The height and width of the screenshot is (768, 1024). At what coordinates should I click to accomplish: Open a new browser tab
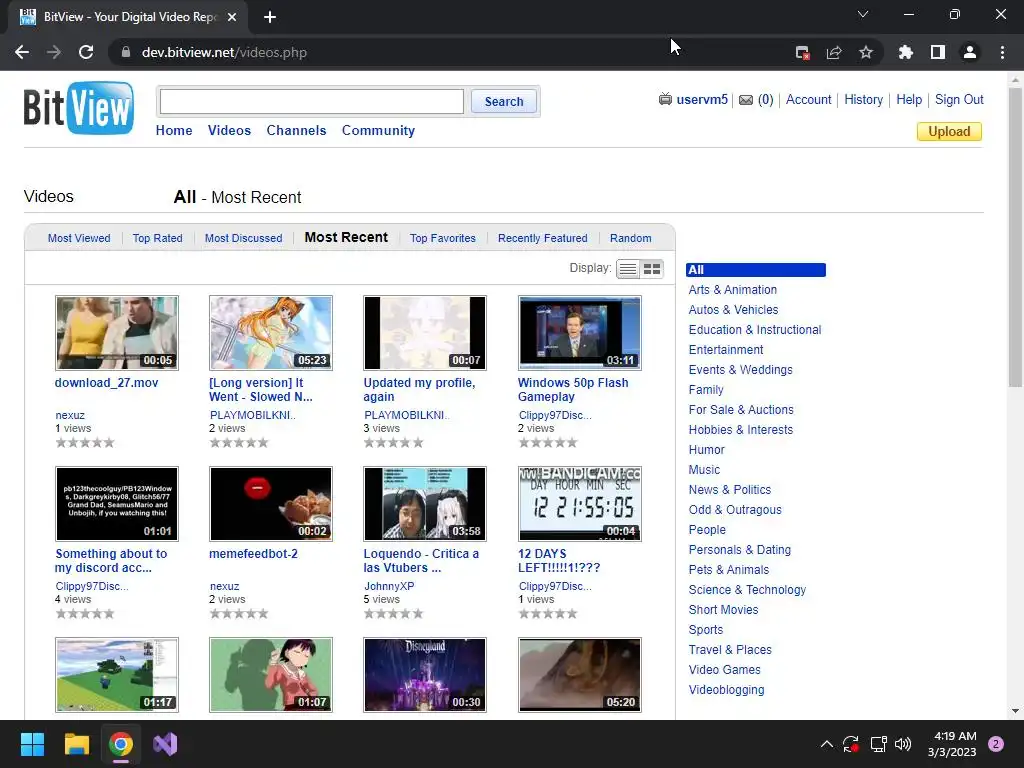point(270,17)
